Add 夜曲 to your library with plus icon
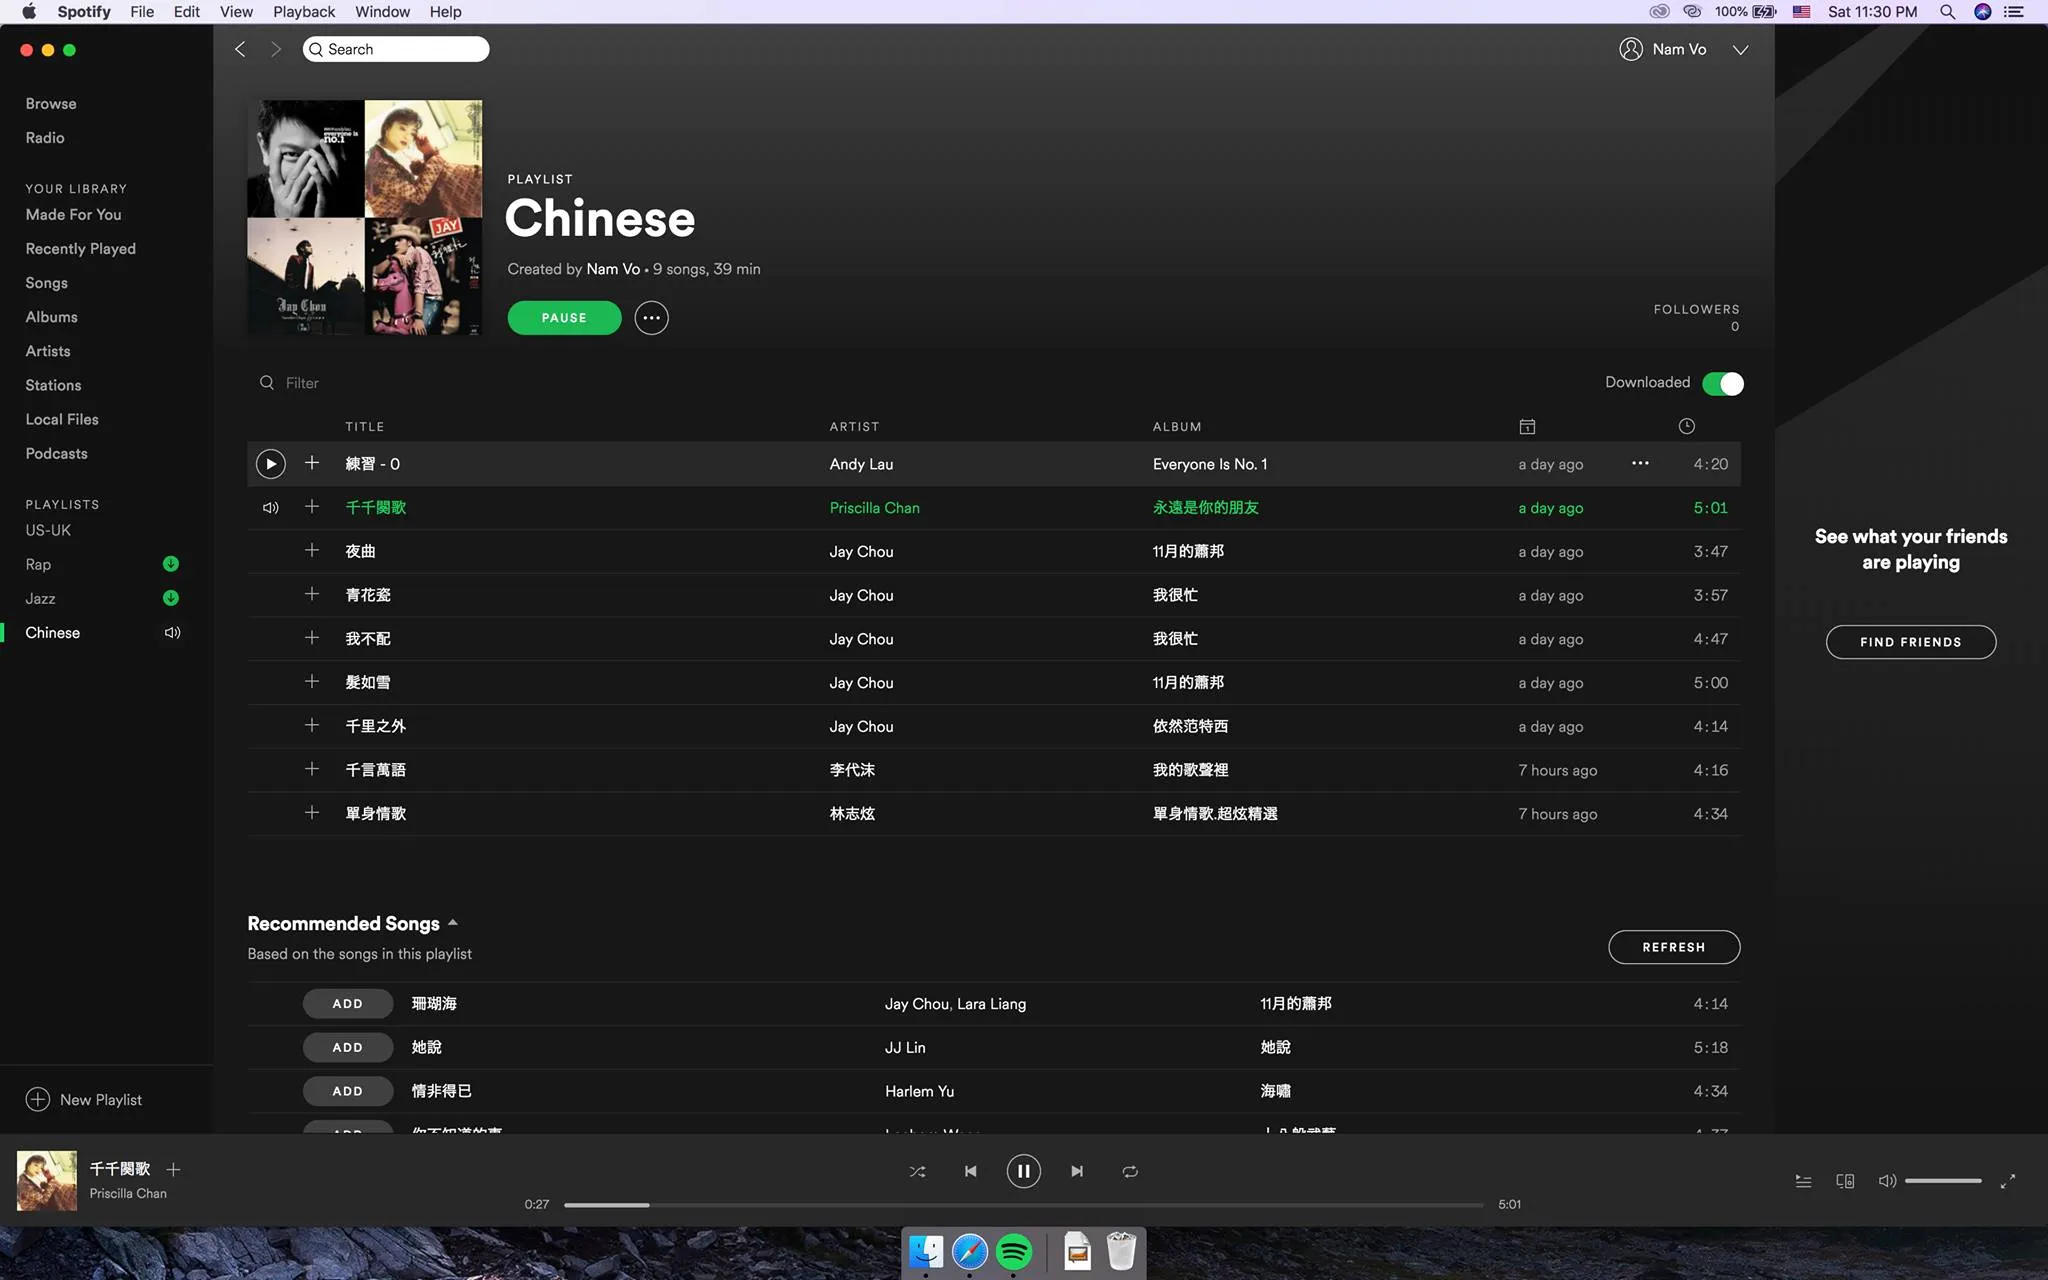Image resolution: width=2048 pixels, height=1280 pixels. [311, 550]
